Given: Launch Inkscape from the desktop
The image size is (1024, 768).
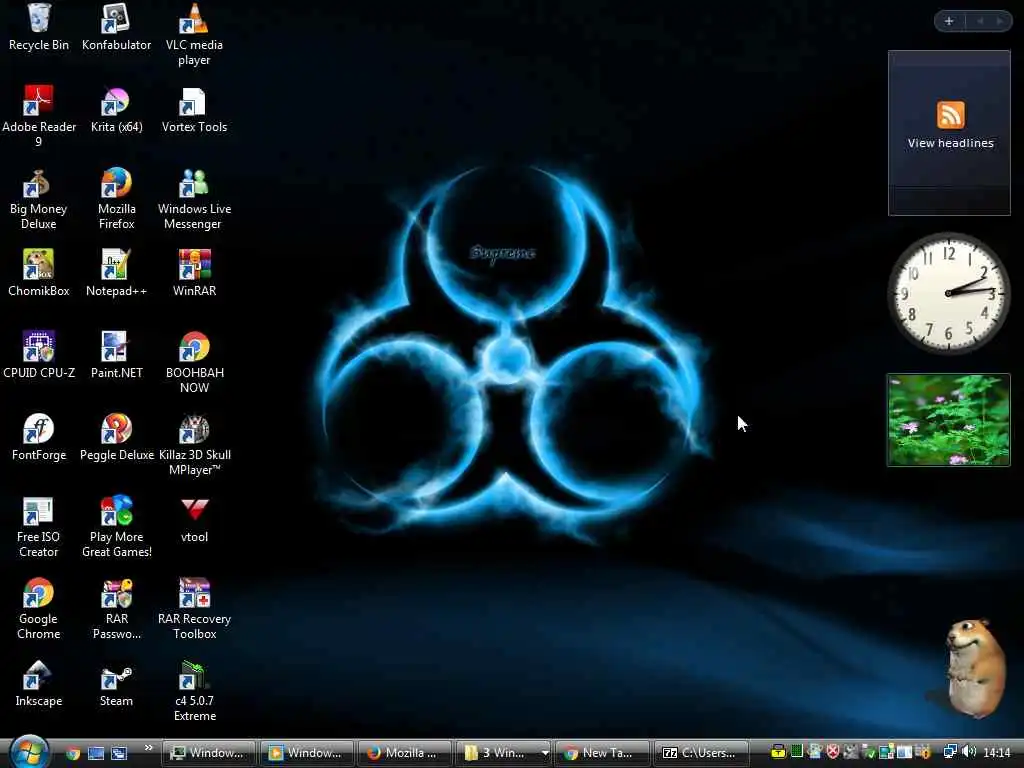Looking at the screenshot, I should (39, 684).
